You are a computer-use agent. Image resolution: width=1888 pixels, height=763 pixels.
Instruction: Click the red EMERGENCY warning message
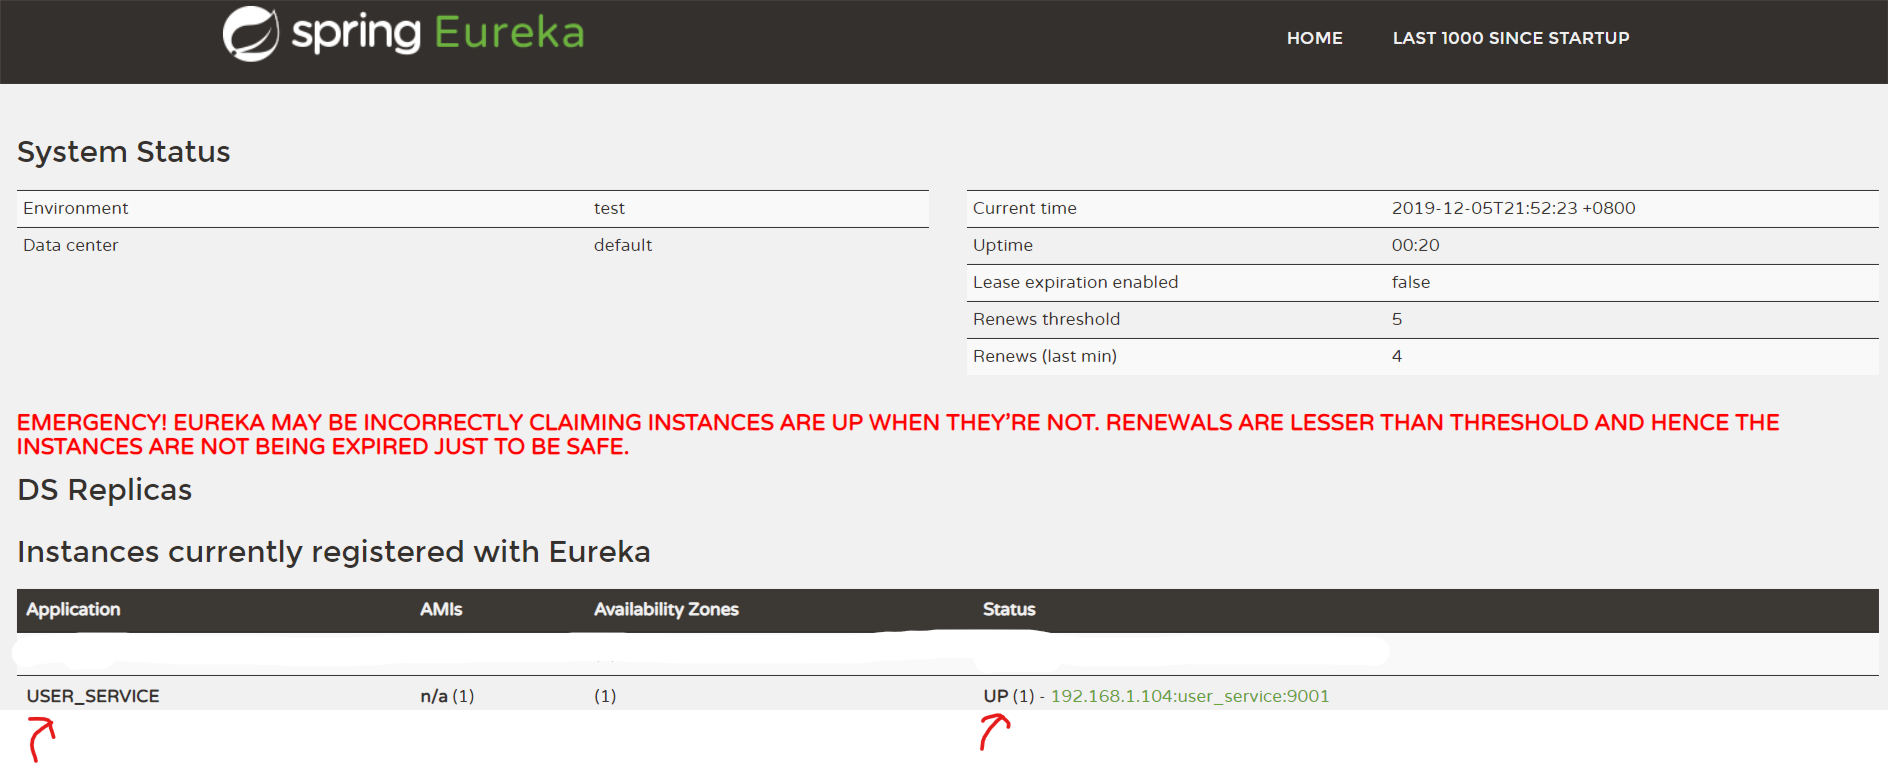click(x=898, y=434)
